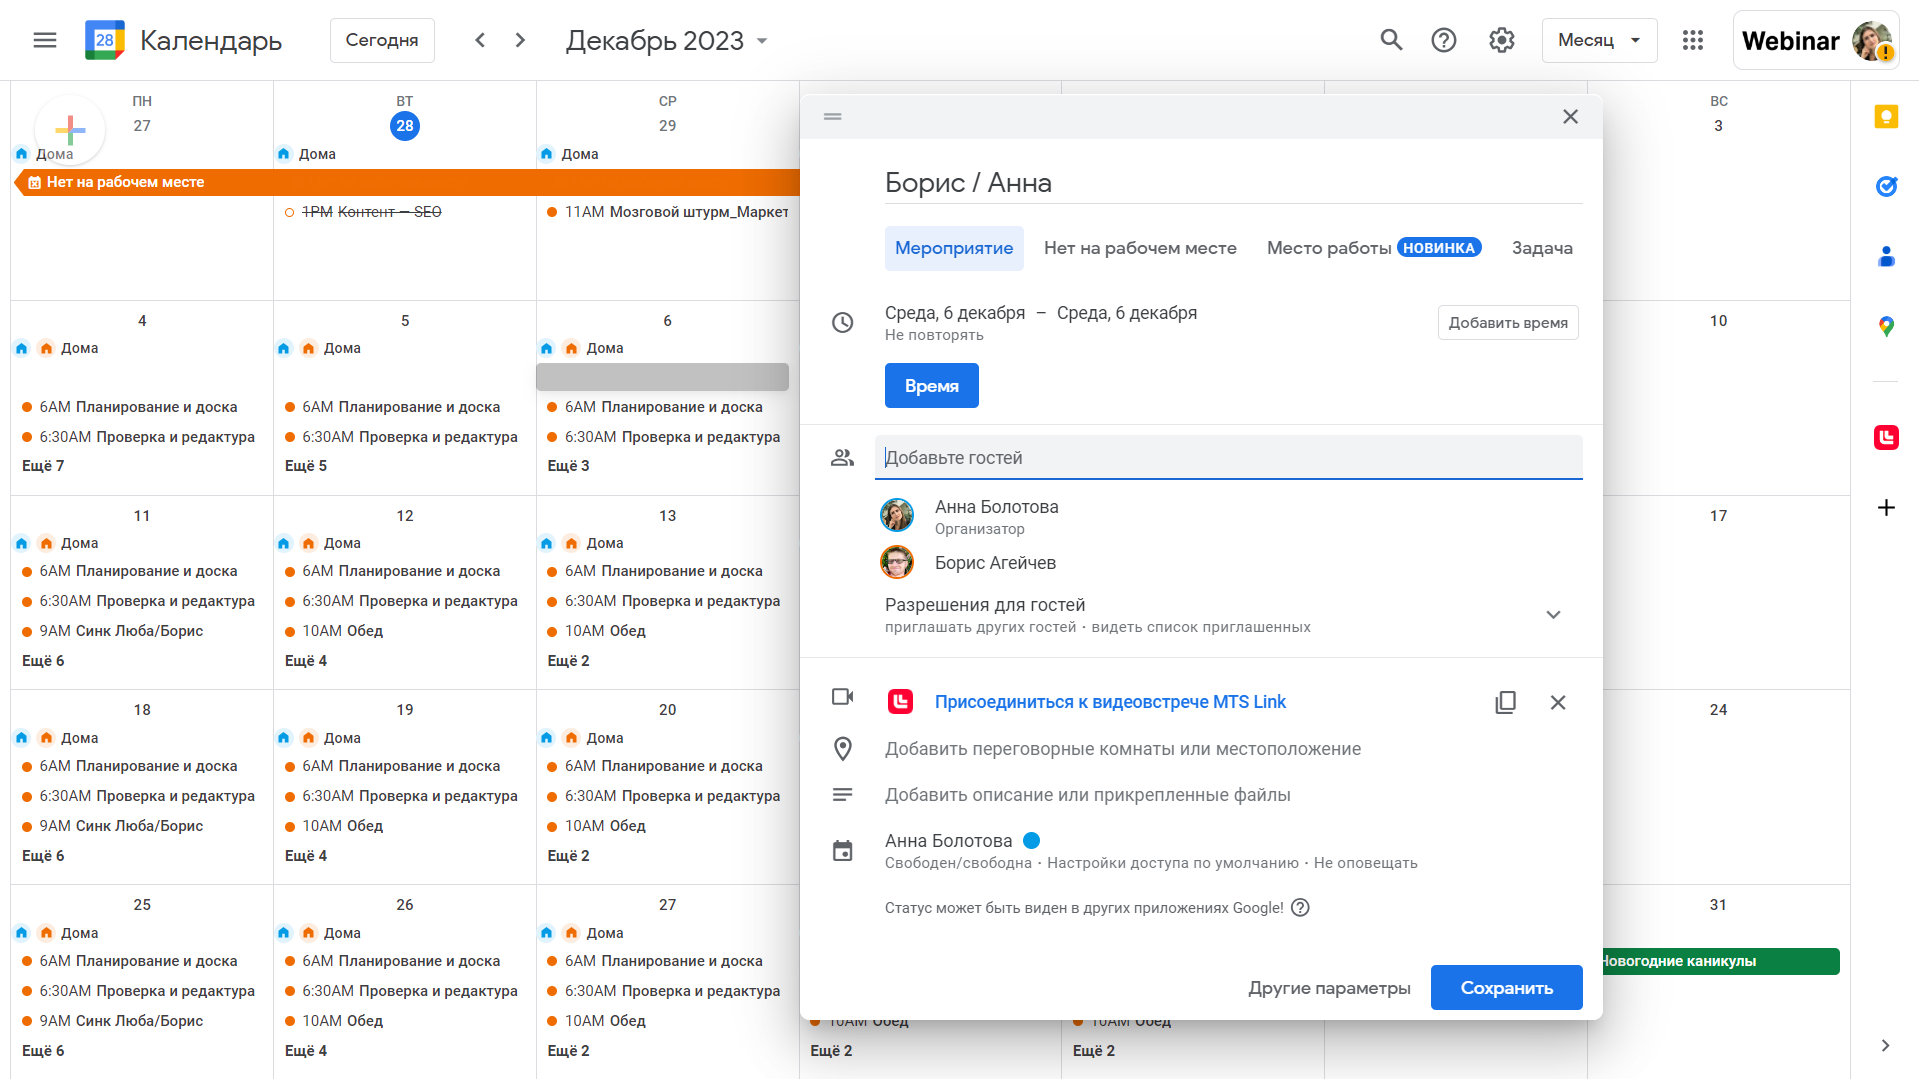Open Google Tasks side panel icon

click(1886, 186)
